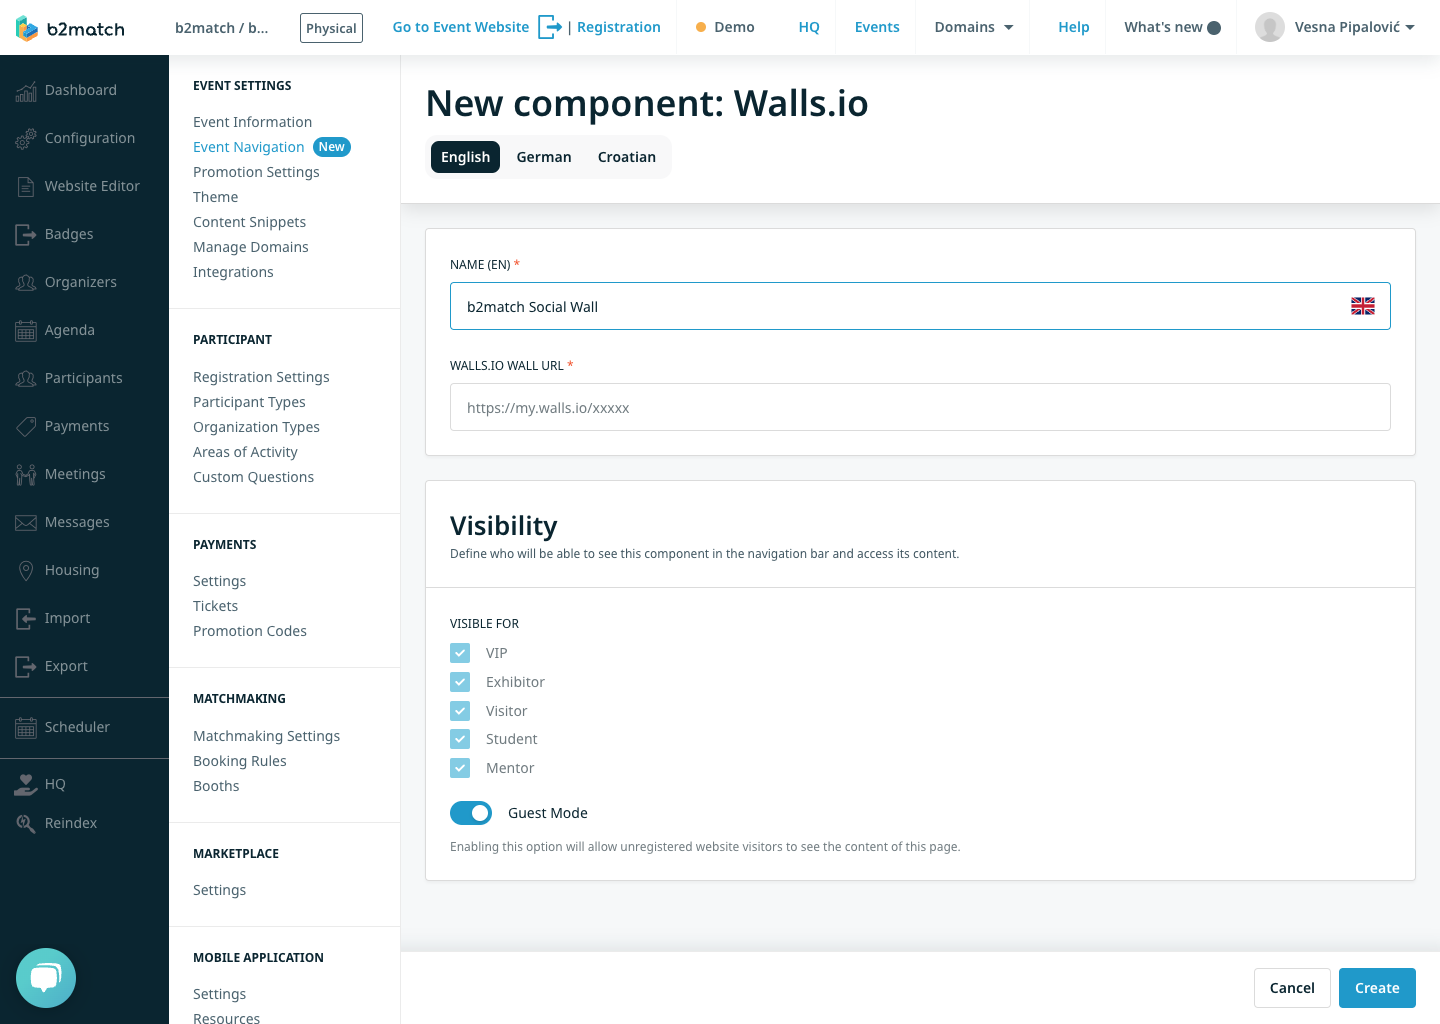The image size is (1440, 1024).
Task: Click the user avatar icon
Action: [x=1270, y=27]
